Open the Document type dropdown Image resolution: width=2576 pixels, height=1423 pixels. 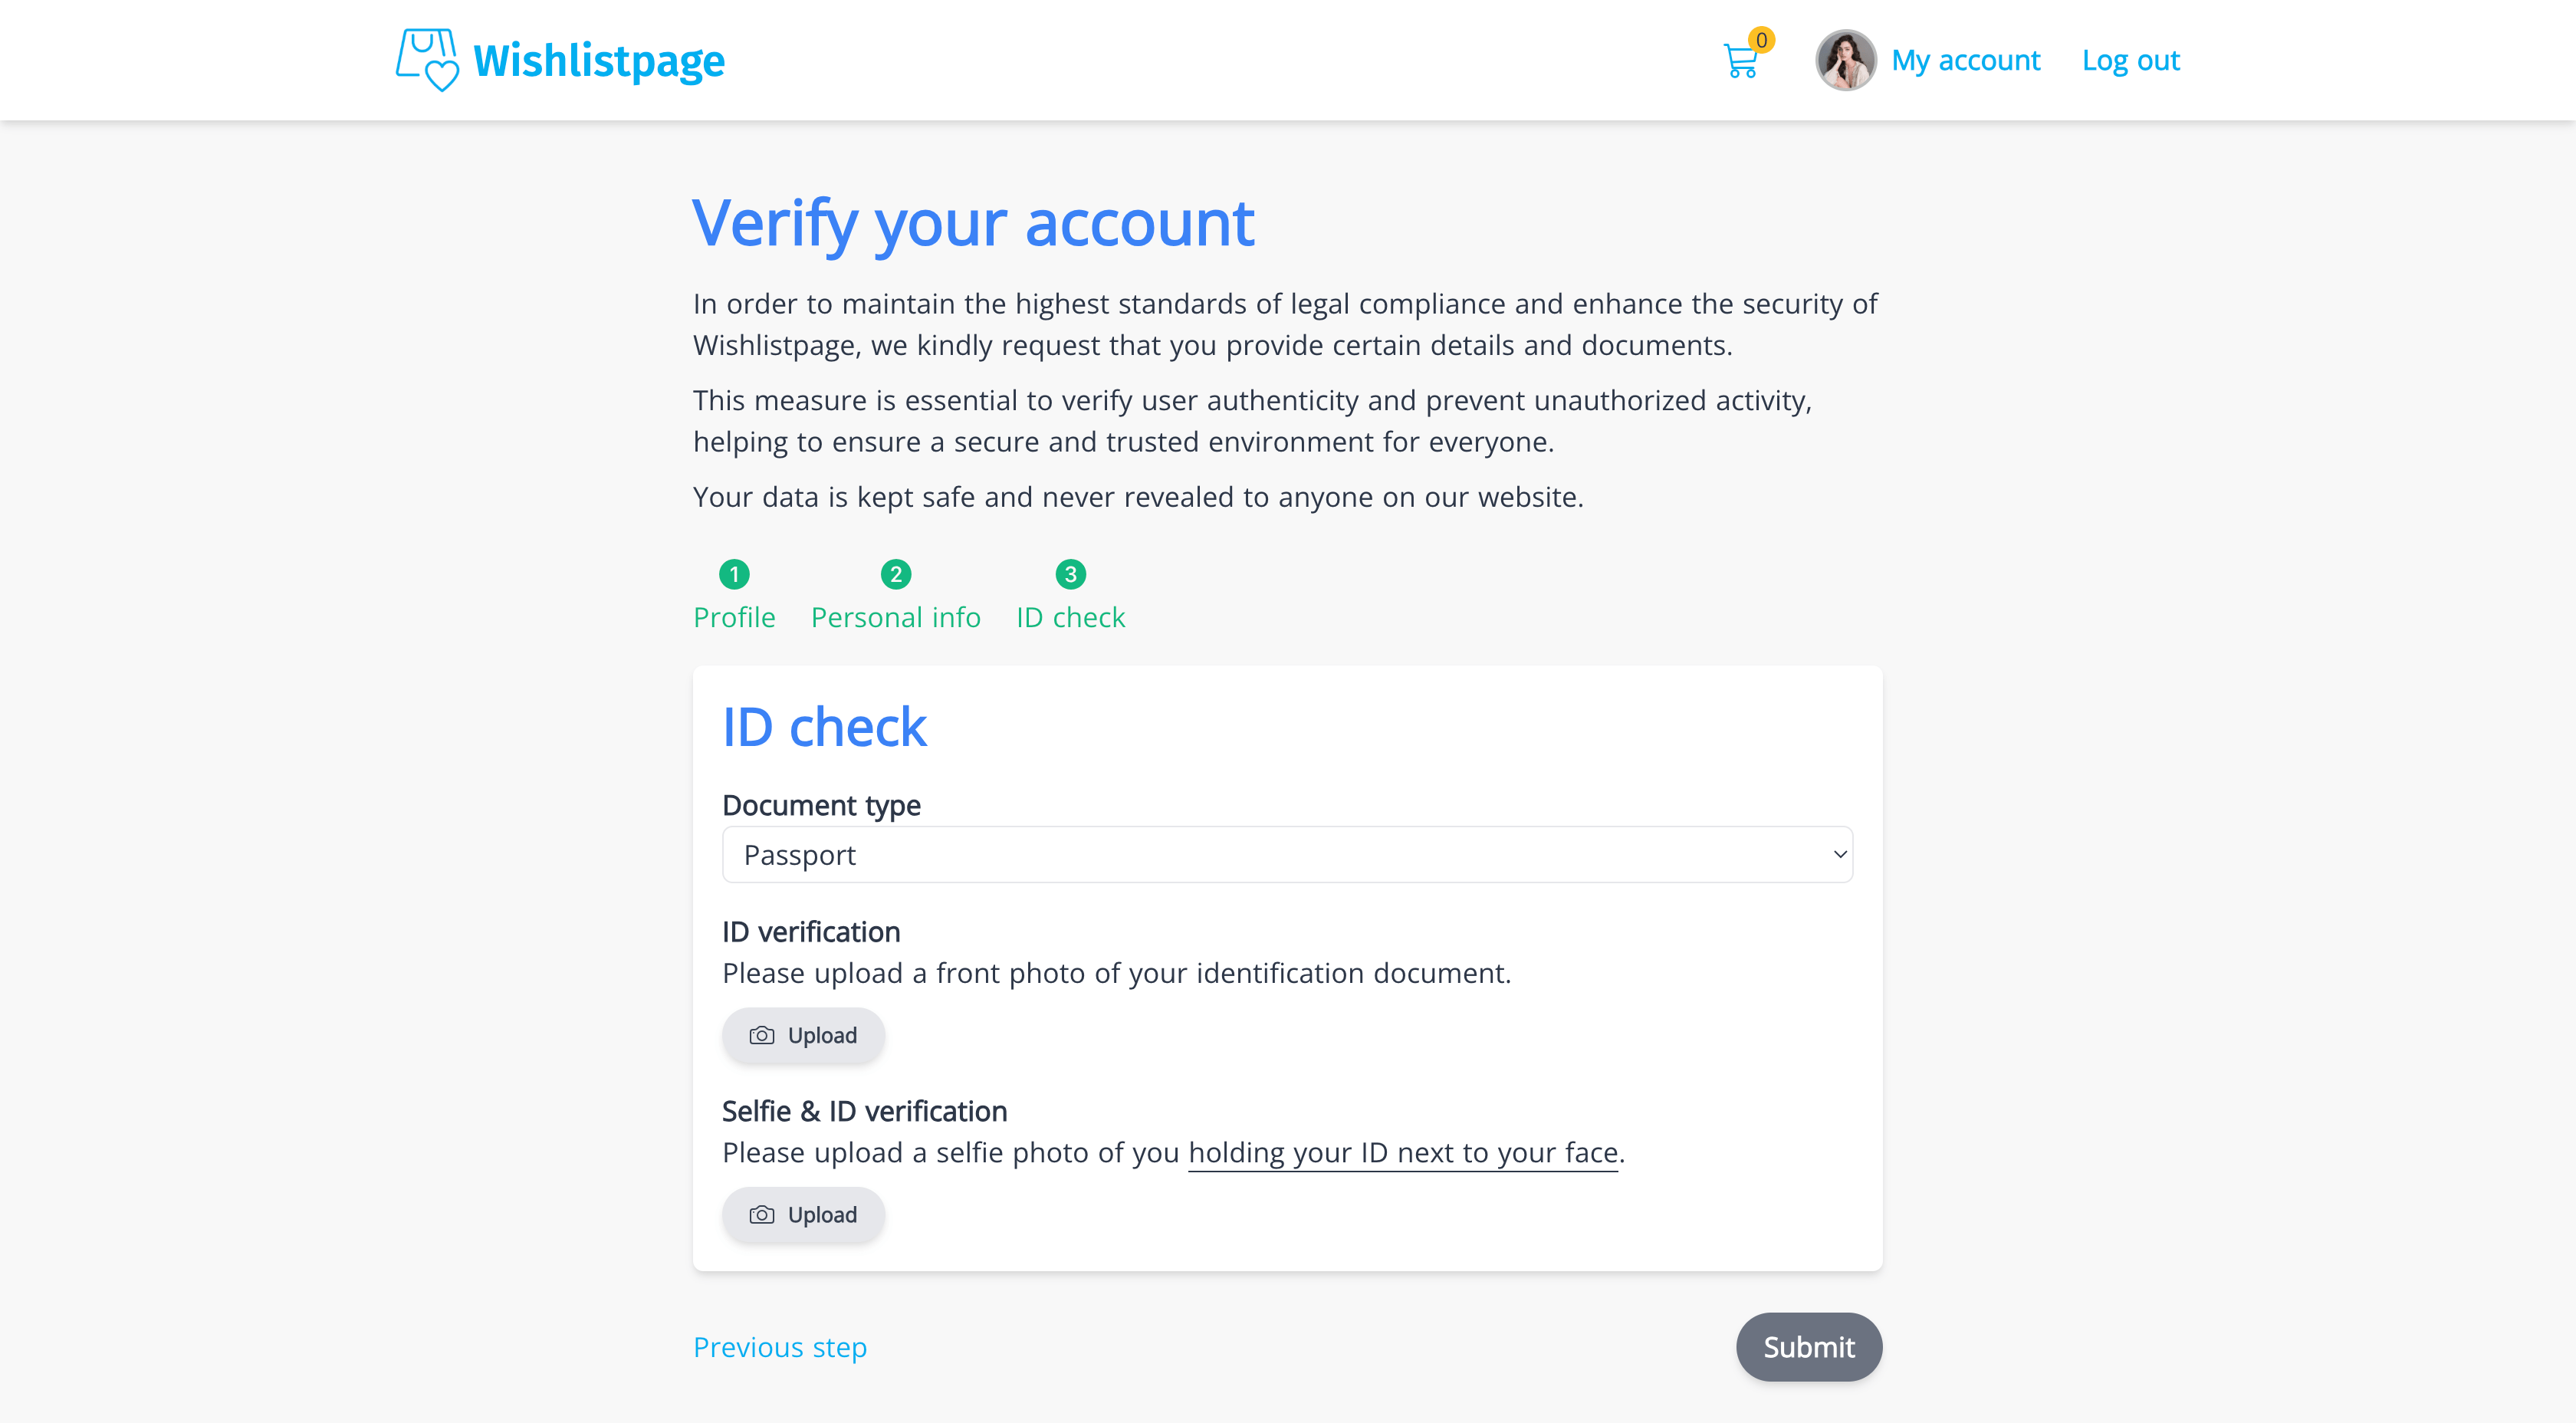tap(1286, 855)
